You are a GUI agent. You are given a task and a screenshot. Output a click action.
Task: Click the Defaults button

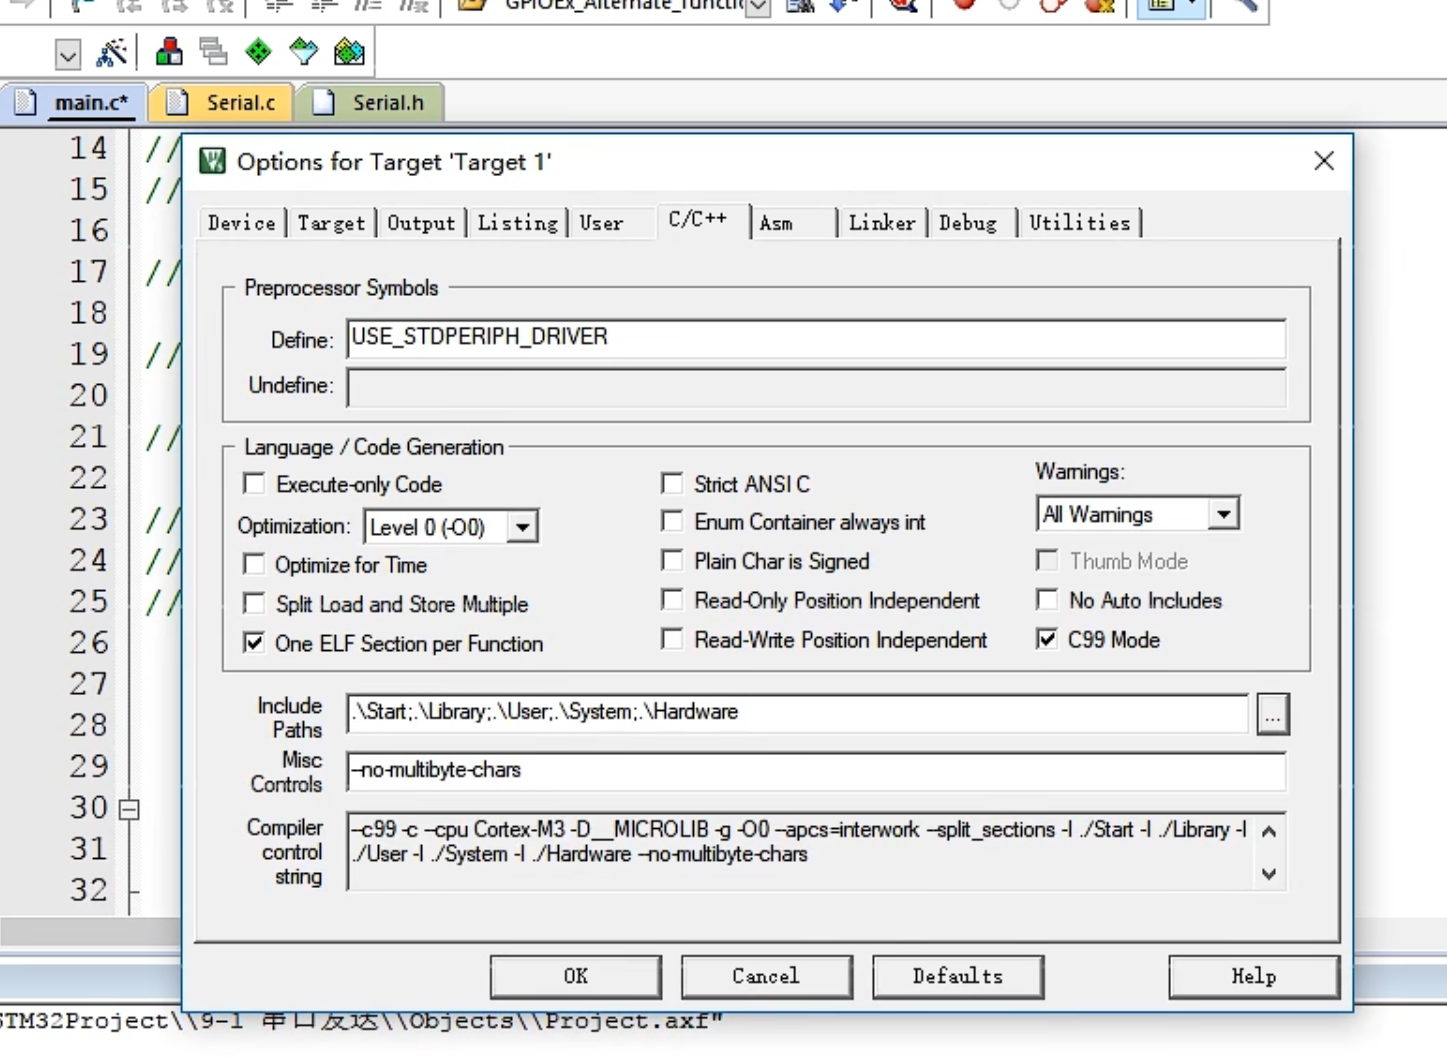click(x=957, y=976)
